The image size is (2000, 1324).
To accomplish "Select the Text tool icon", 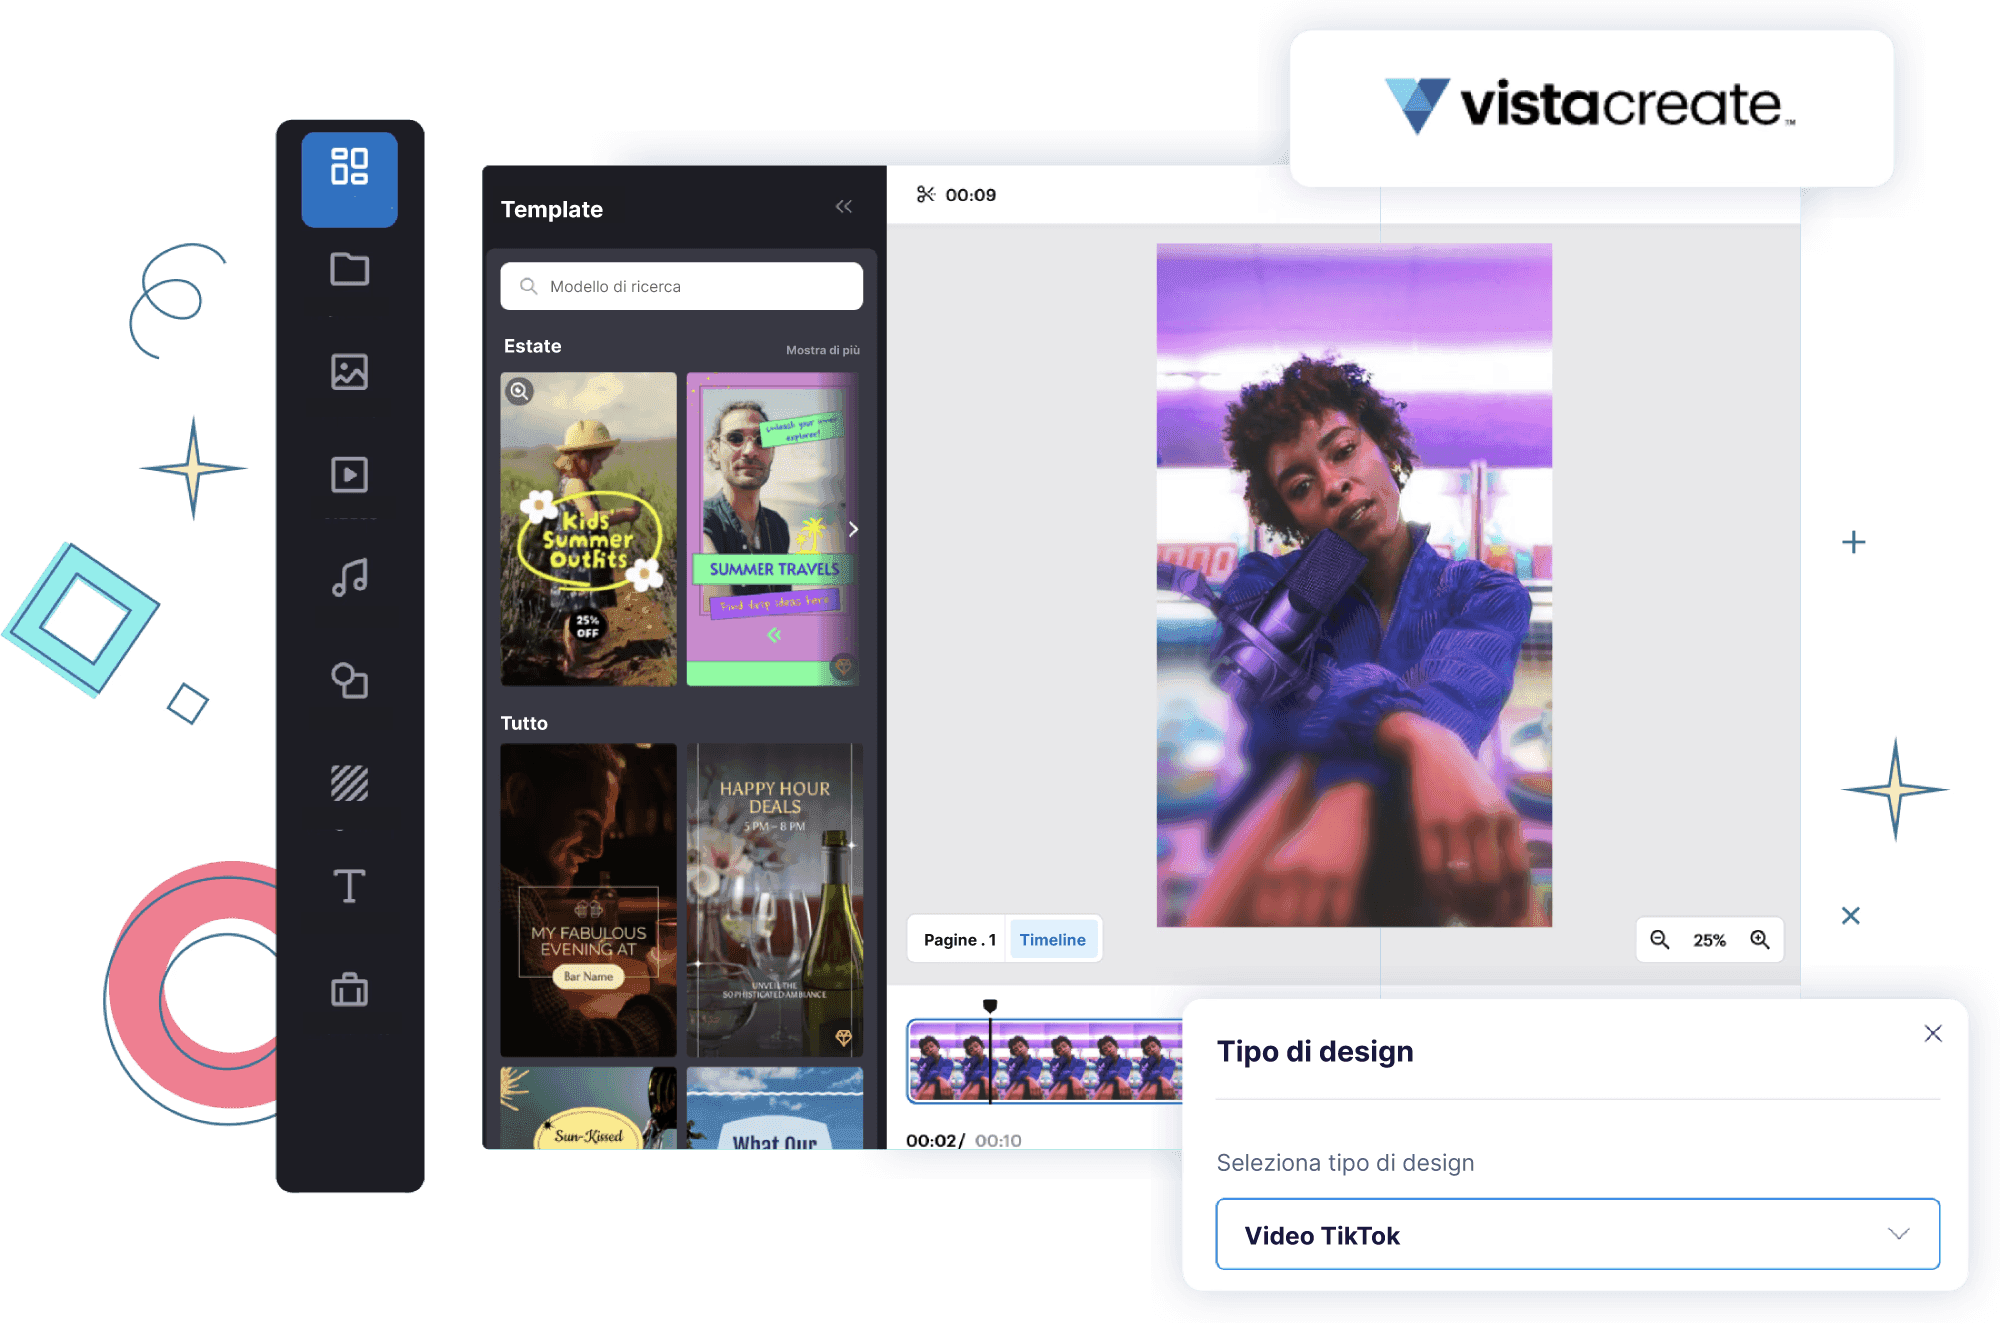I will 349,886.
